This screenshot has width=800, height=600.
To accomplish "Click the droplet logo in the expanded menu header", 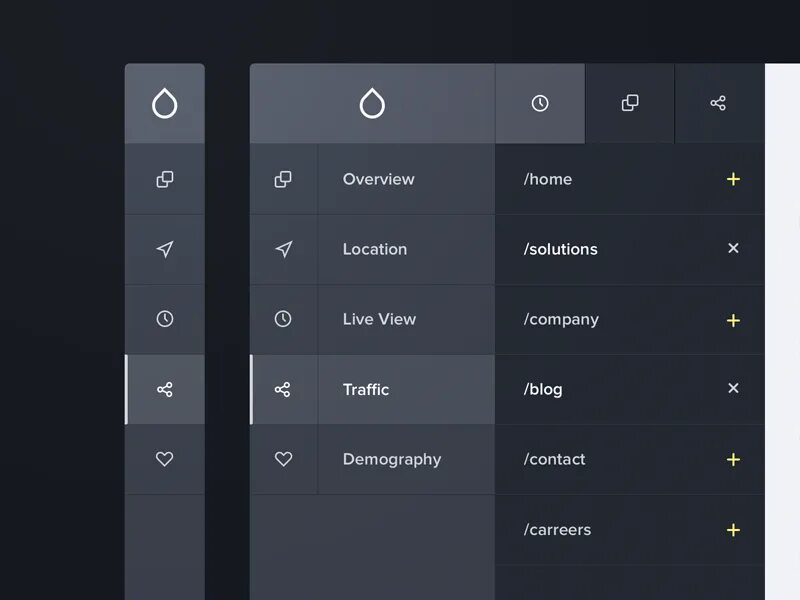I will click(372, 104).
